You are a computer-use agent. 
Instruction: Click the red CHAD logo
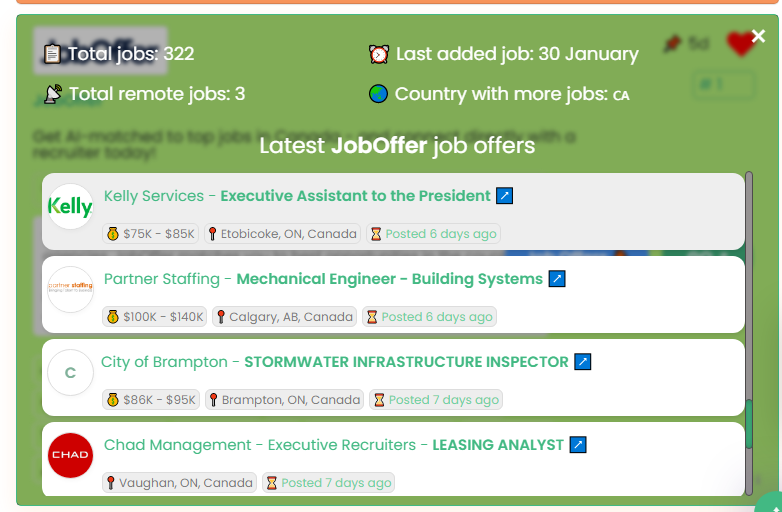click(70, 455)
